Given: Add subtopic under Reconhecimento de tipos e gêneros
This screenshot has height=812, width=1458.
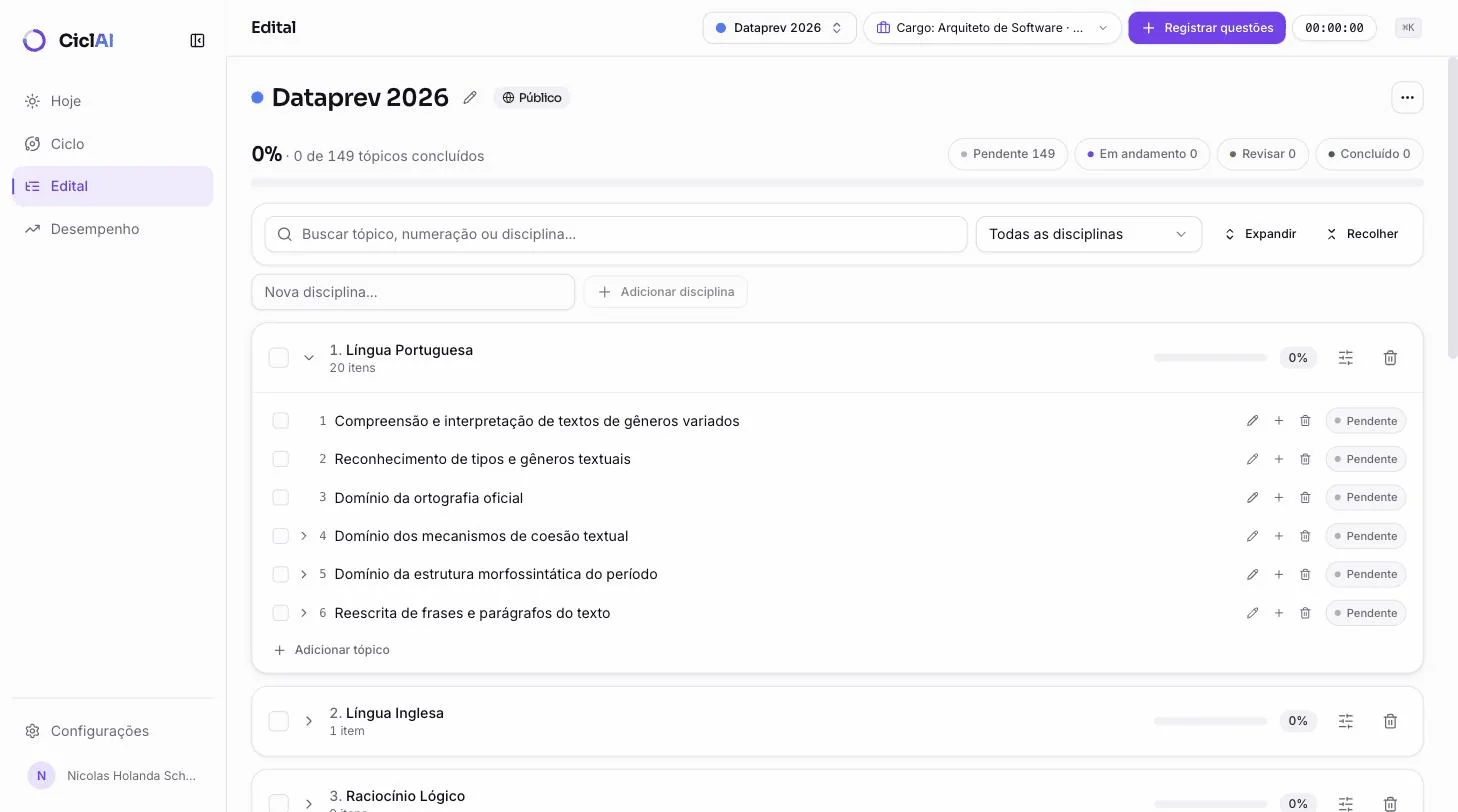Looking at the screenshot, I should 1278,459.
